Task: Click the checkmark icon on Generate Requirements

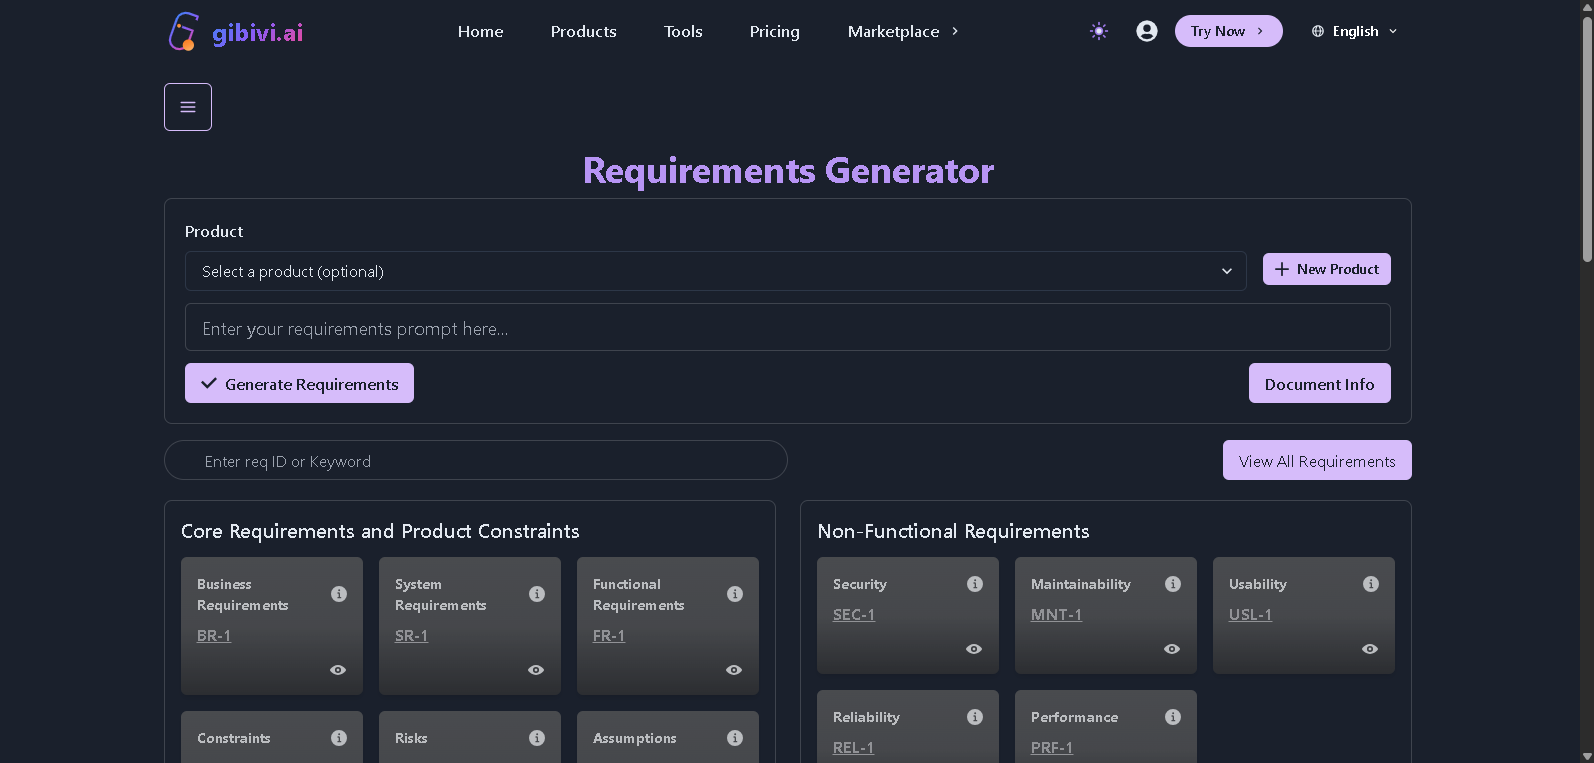Action: click(x=209, y=383)
